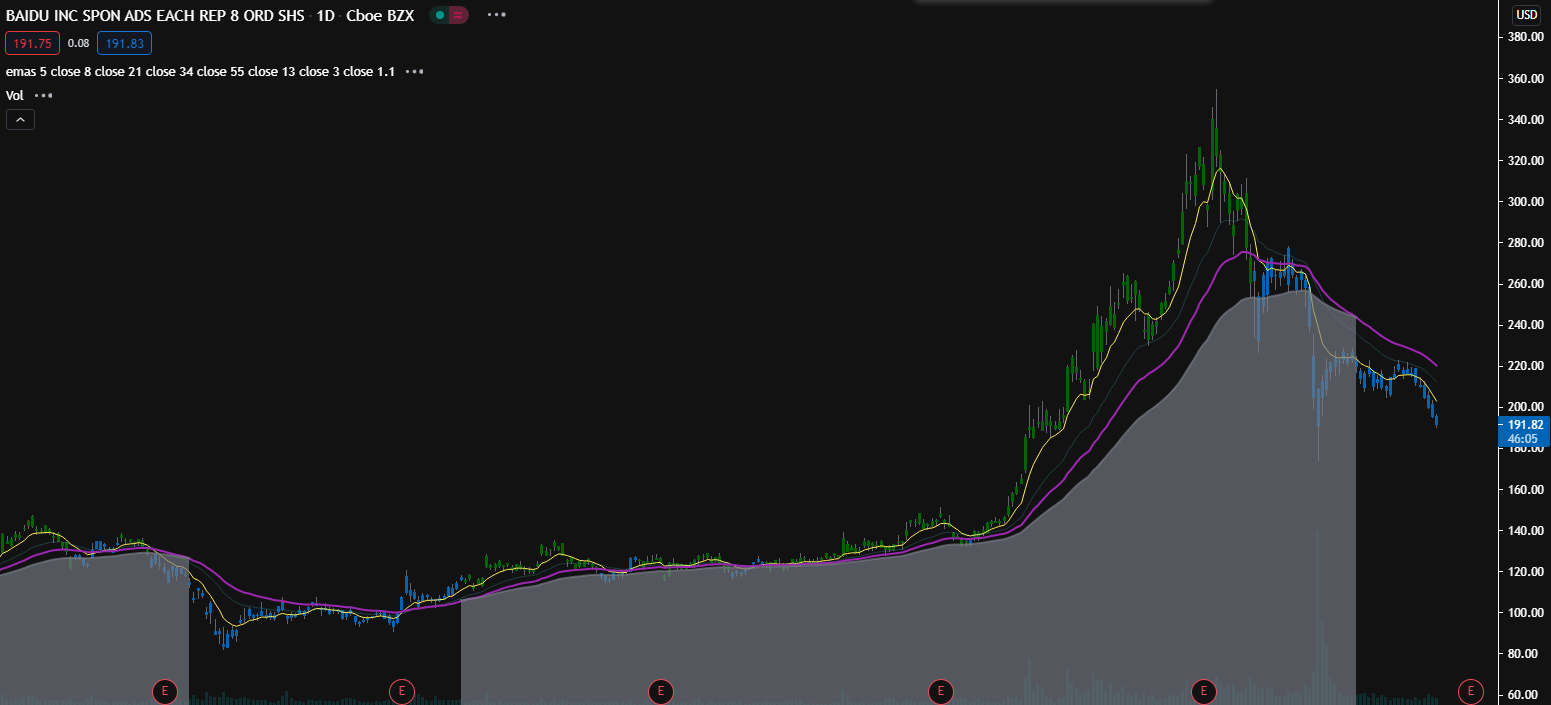Screen dimensions: 1551x705
Task: Click the pink data update indicator icon
Action: pos(458,15)
